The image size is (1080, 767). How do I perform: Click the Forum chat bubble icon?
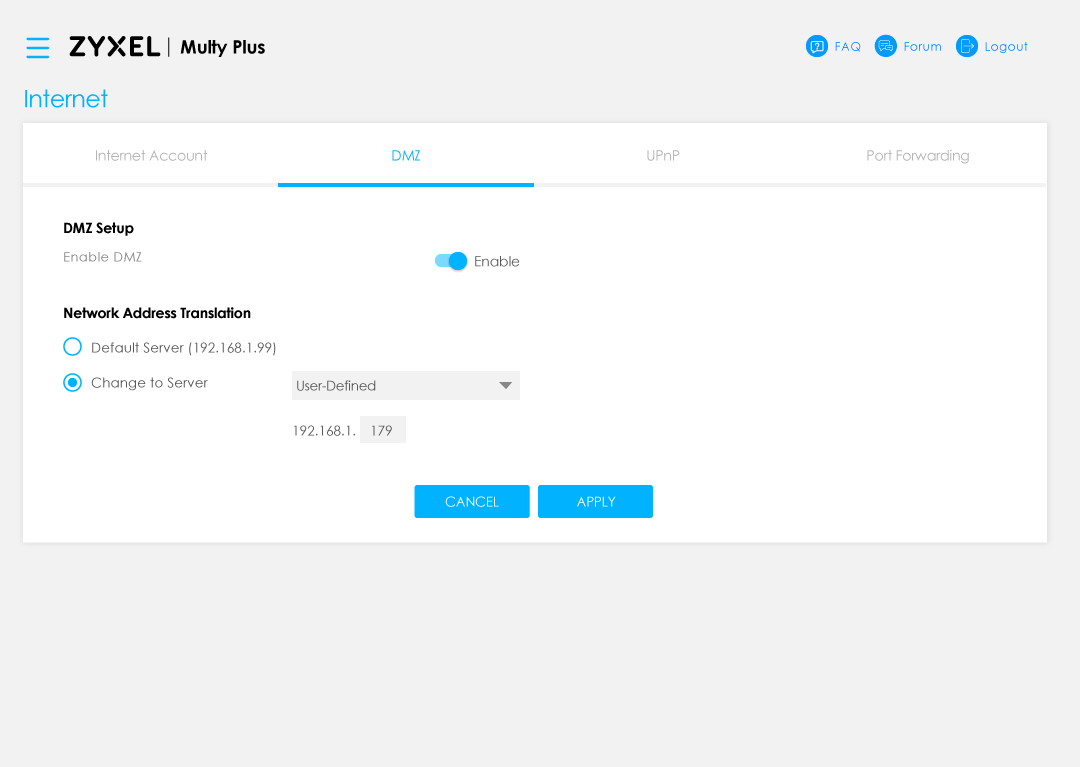coord(885,46)
